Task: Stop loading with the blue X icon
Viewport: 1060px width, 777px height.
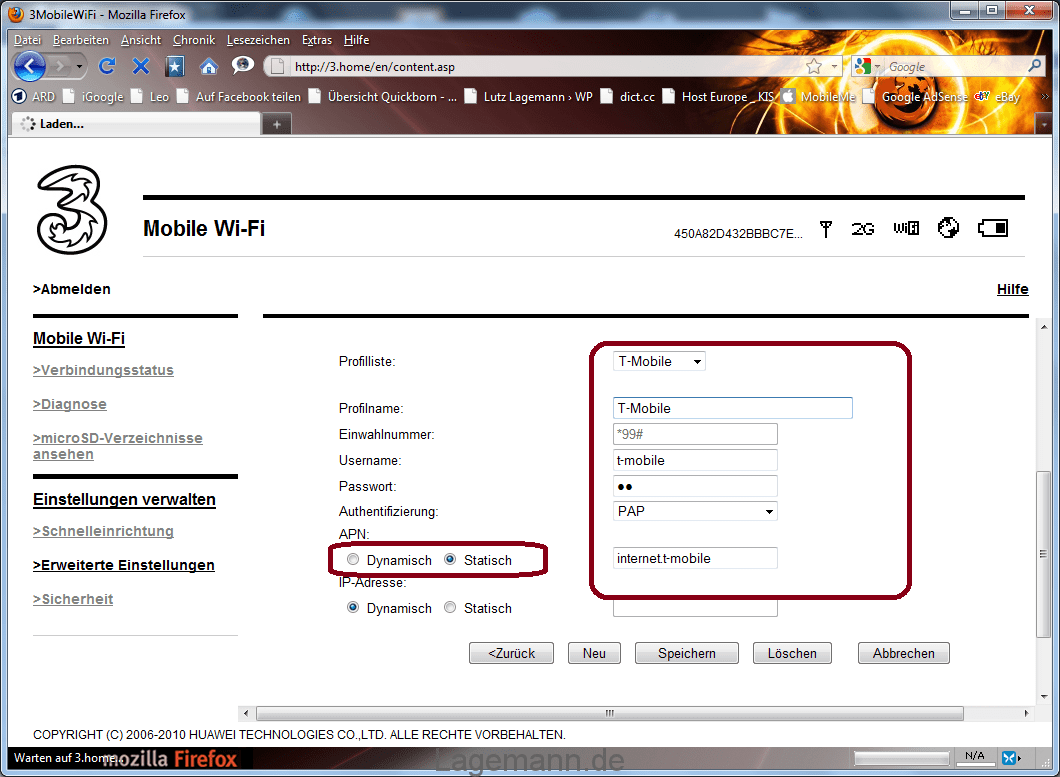Action: (x=141, y=66)
